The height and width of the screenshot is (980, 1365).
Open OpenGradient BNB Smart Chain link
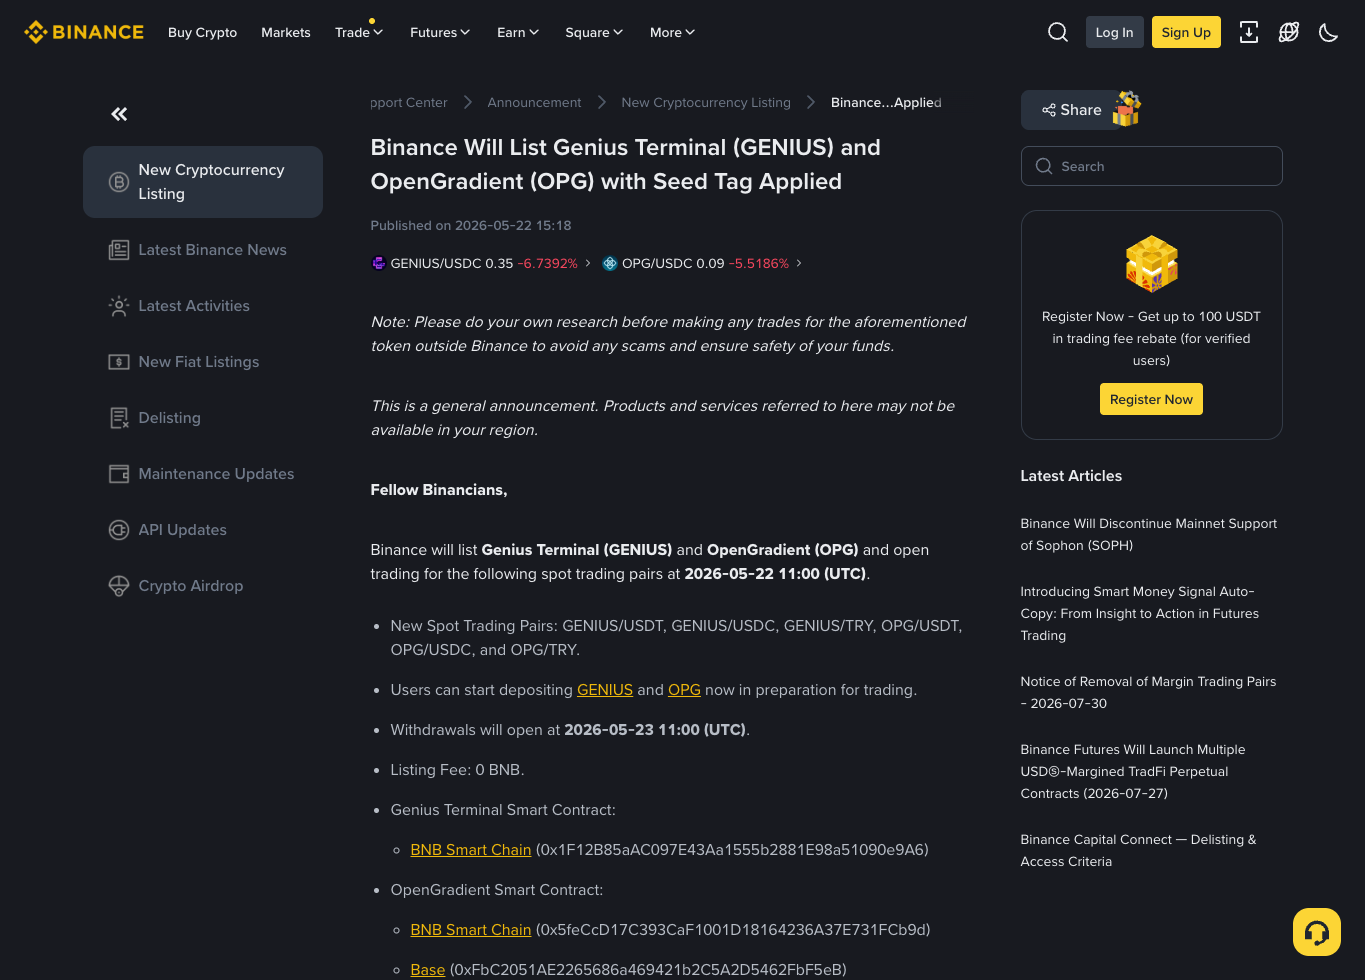pos(471,930)
